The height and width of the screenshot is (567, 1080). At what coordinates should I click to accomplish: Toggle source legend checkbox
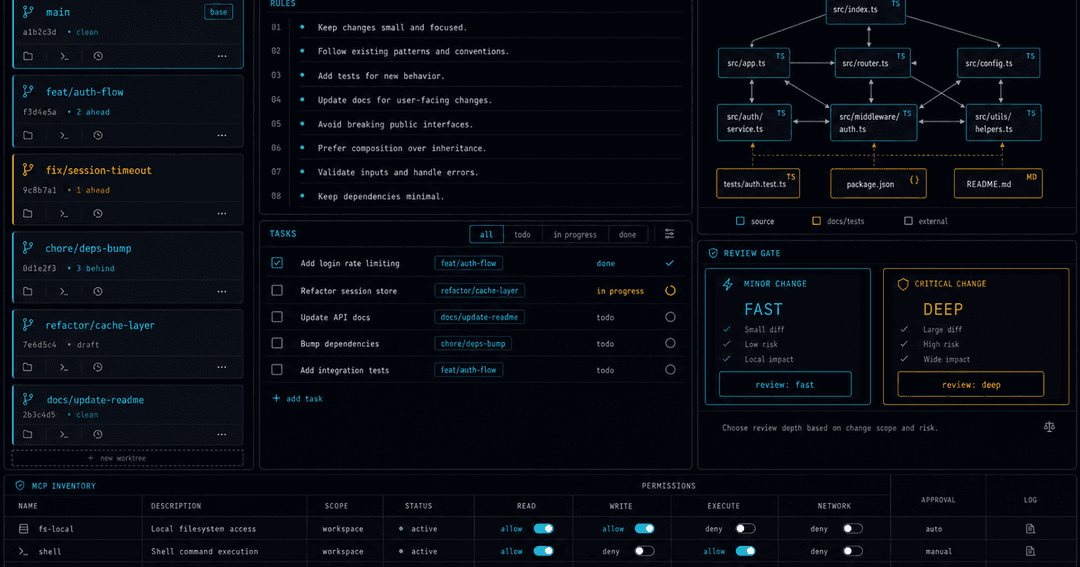pyautogui.click(x=740, y=221)
